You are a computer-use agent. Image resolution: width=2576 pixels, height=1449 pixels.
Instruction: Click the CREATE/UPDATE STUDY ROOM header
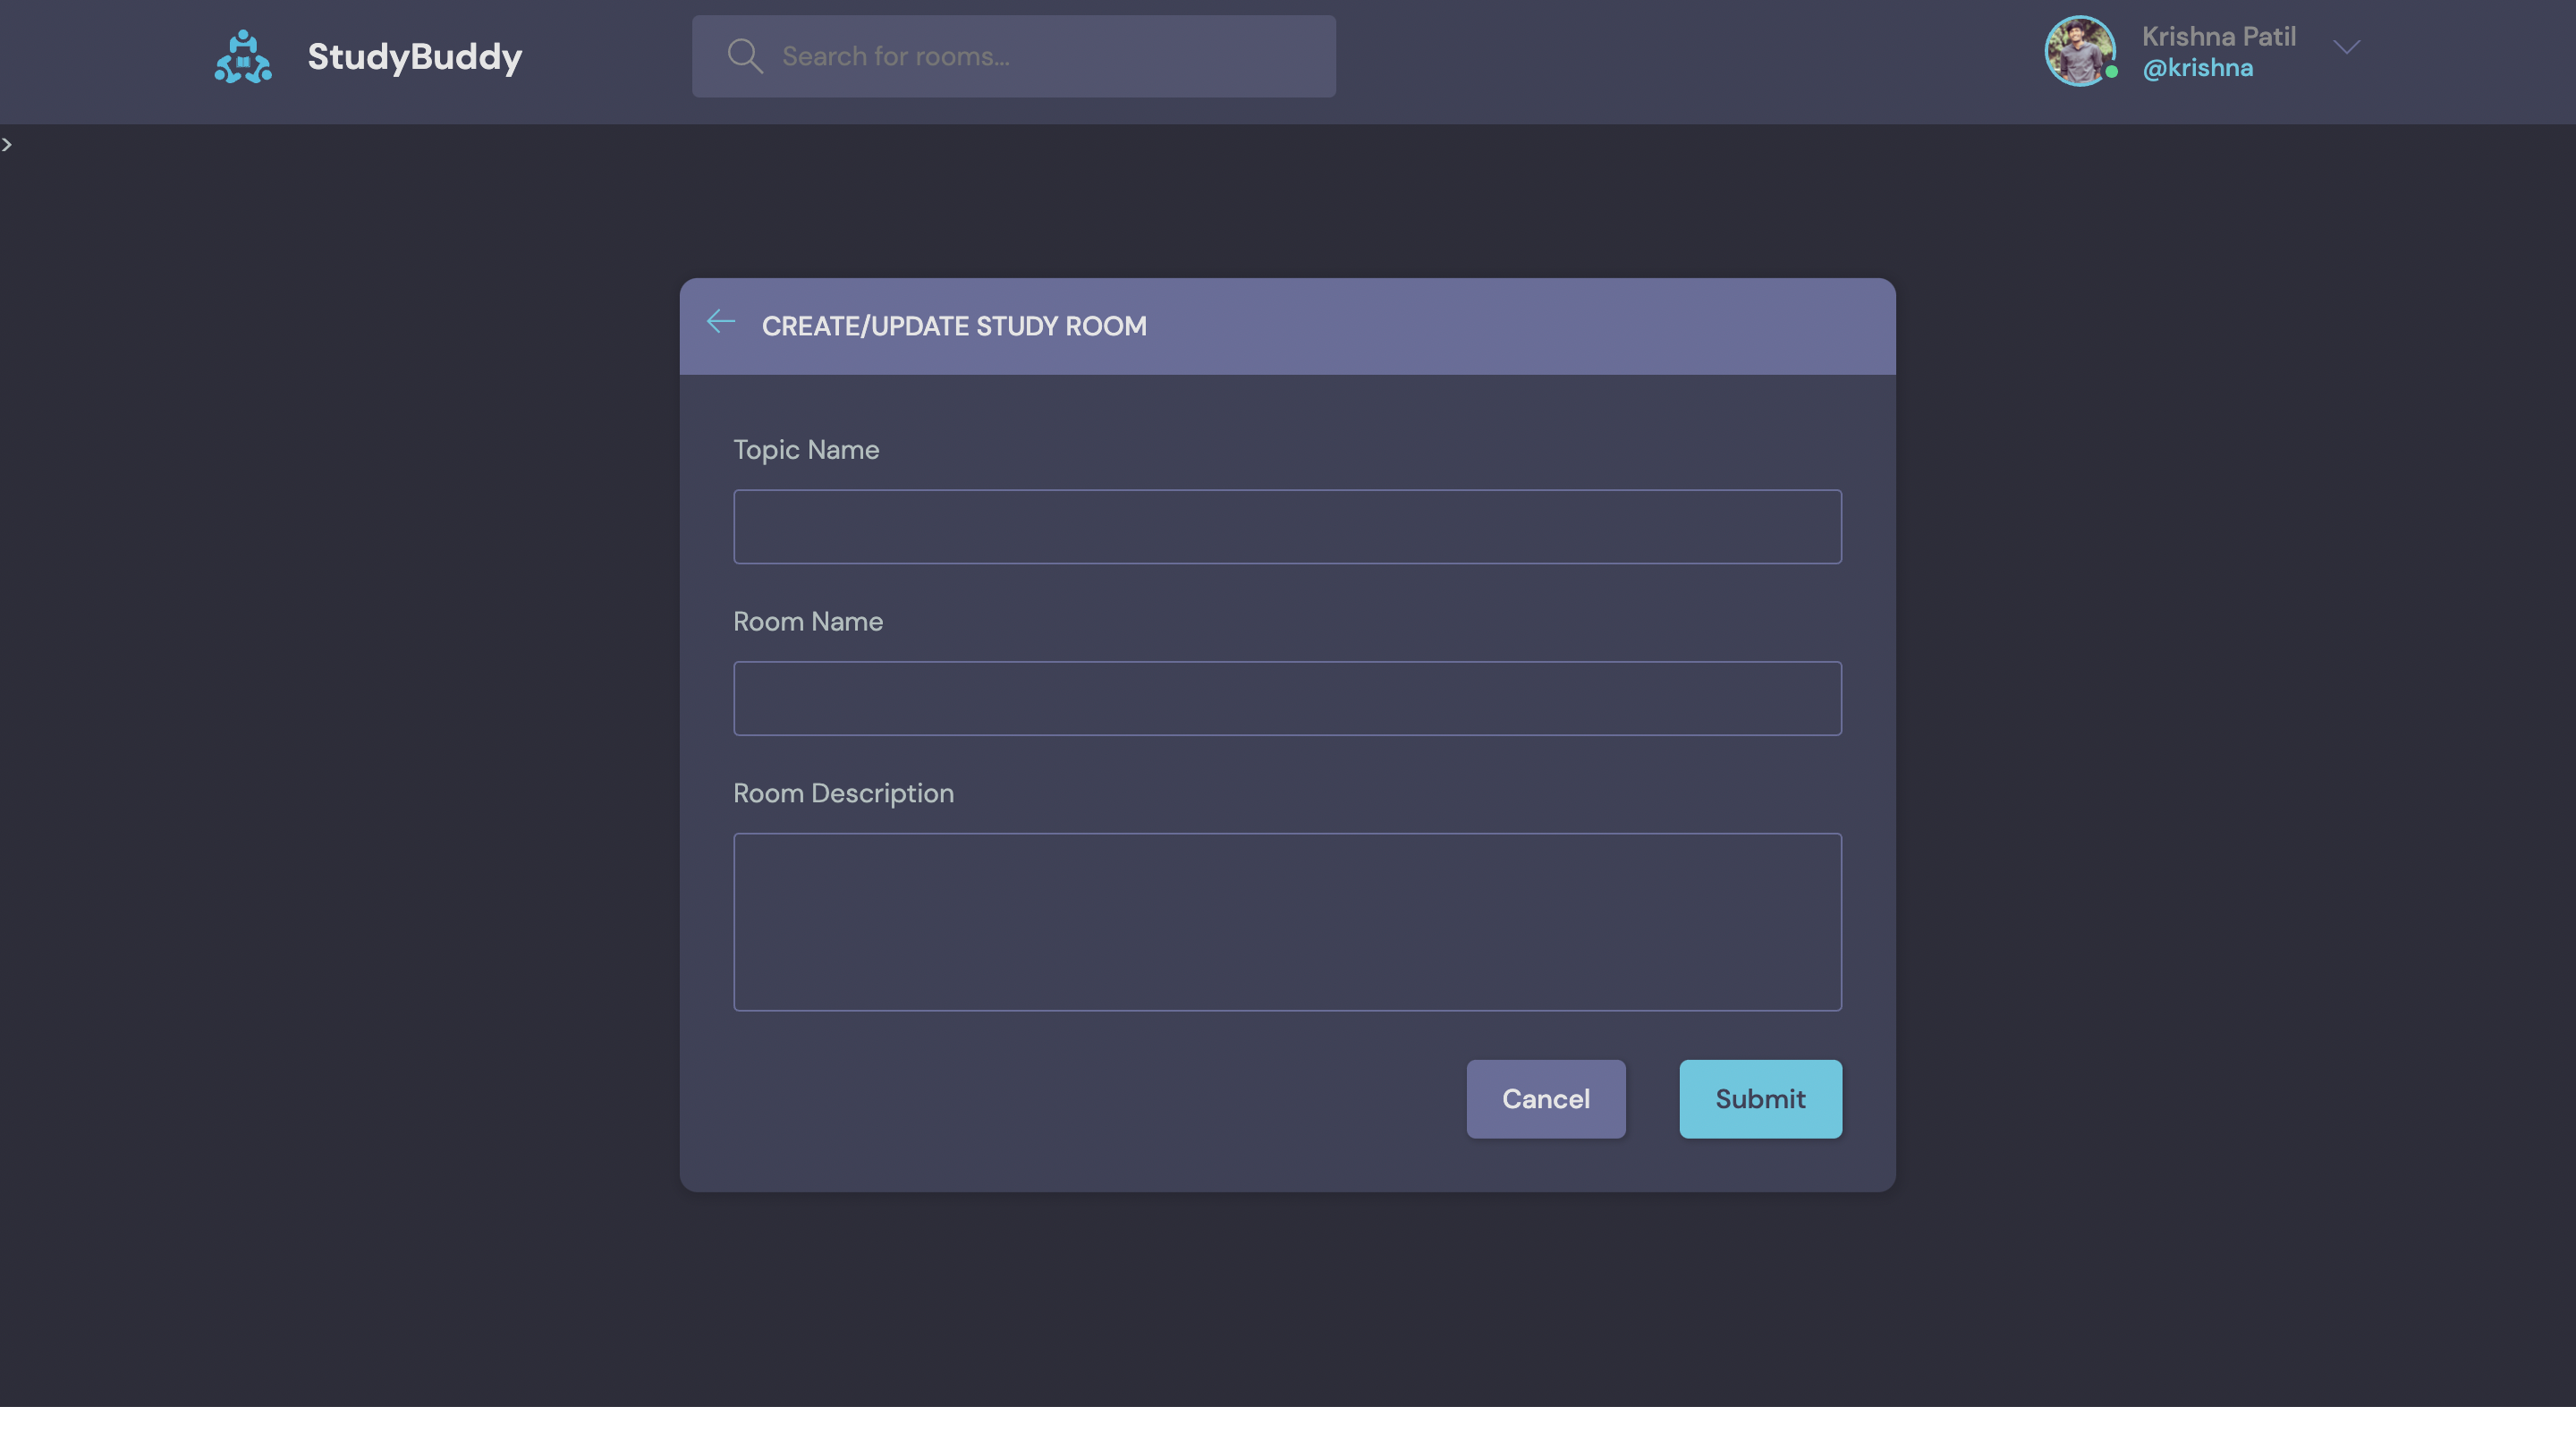coord(954,326)
